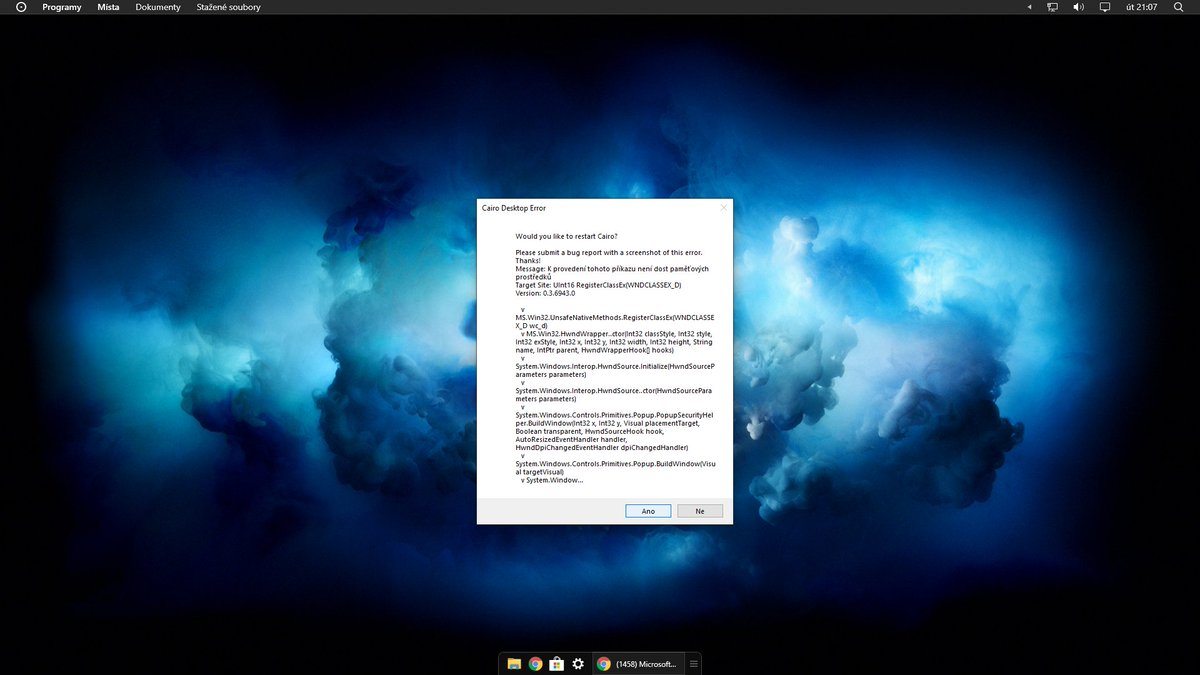
Task: Click the "Would you like to restart Cairo?" text
Action: [567, 236]
